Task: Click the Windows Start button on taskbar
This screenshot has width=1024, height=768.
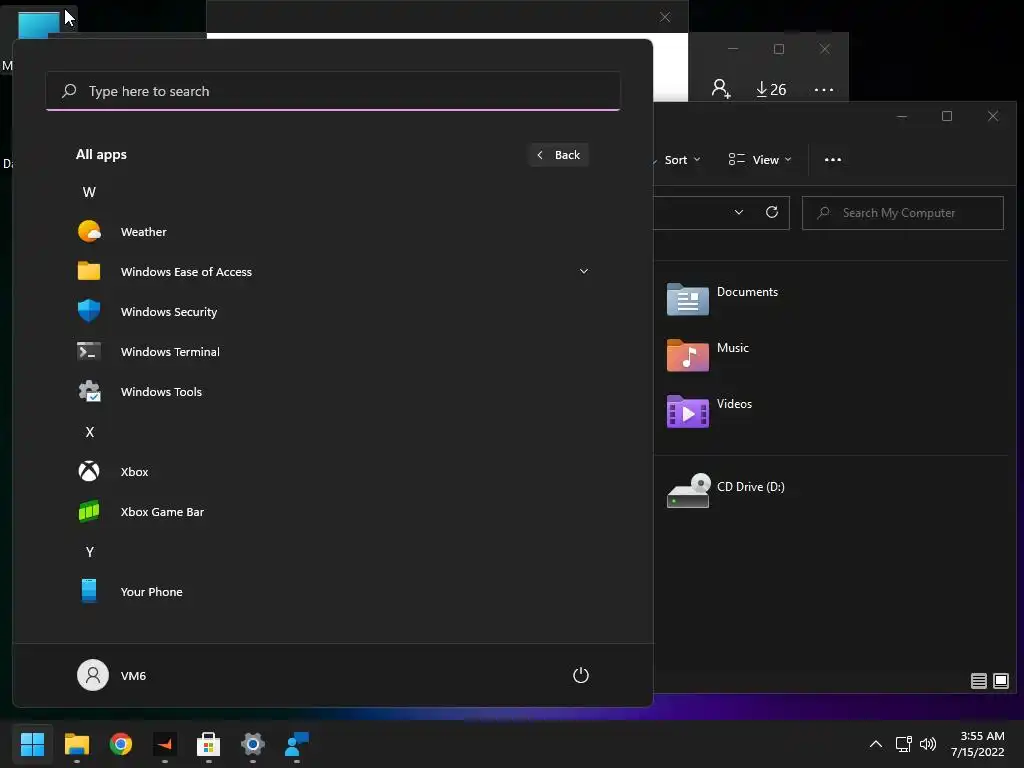Action: tap(32, 744)
